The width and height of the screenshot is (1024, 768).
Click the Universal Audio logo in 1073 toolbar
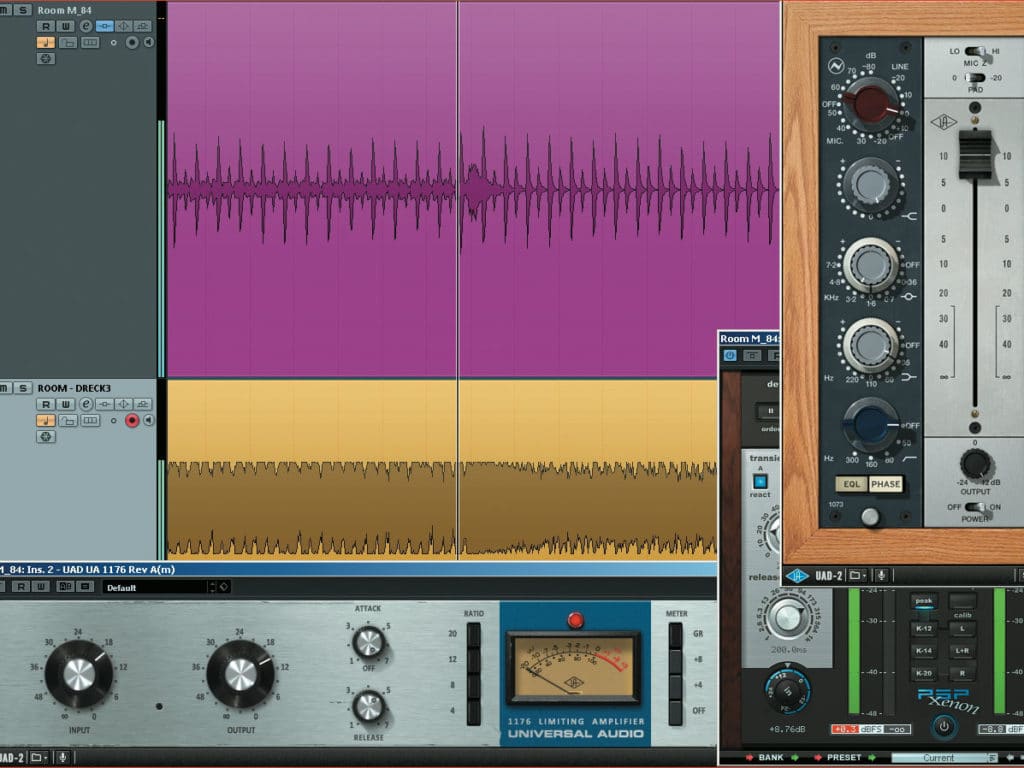797,575
